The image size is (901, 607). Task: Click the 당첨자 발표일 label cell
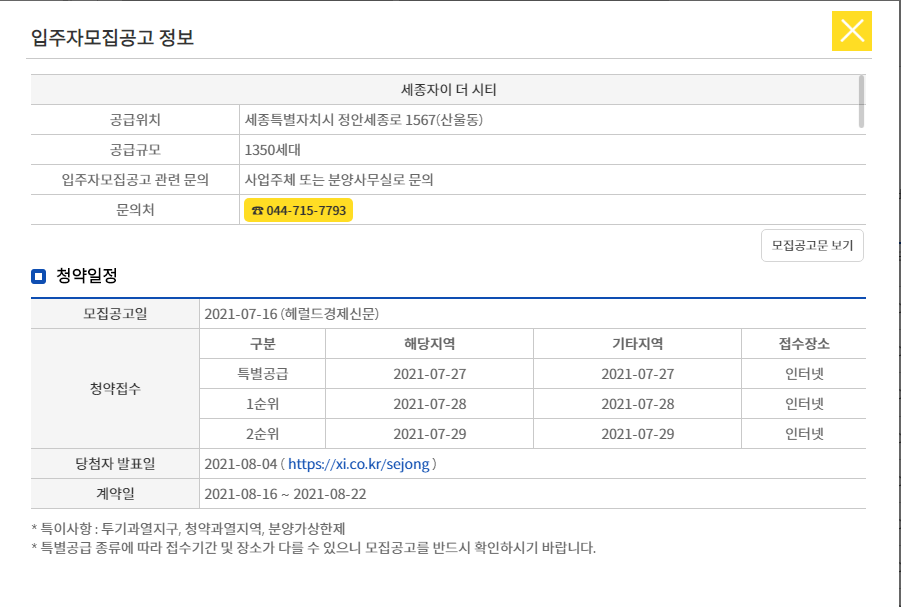click(115, 464)
